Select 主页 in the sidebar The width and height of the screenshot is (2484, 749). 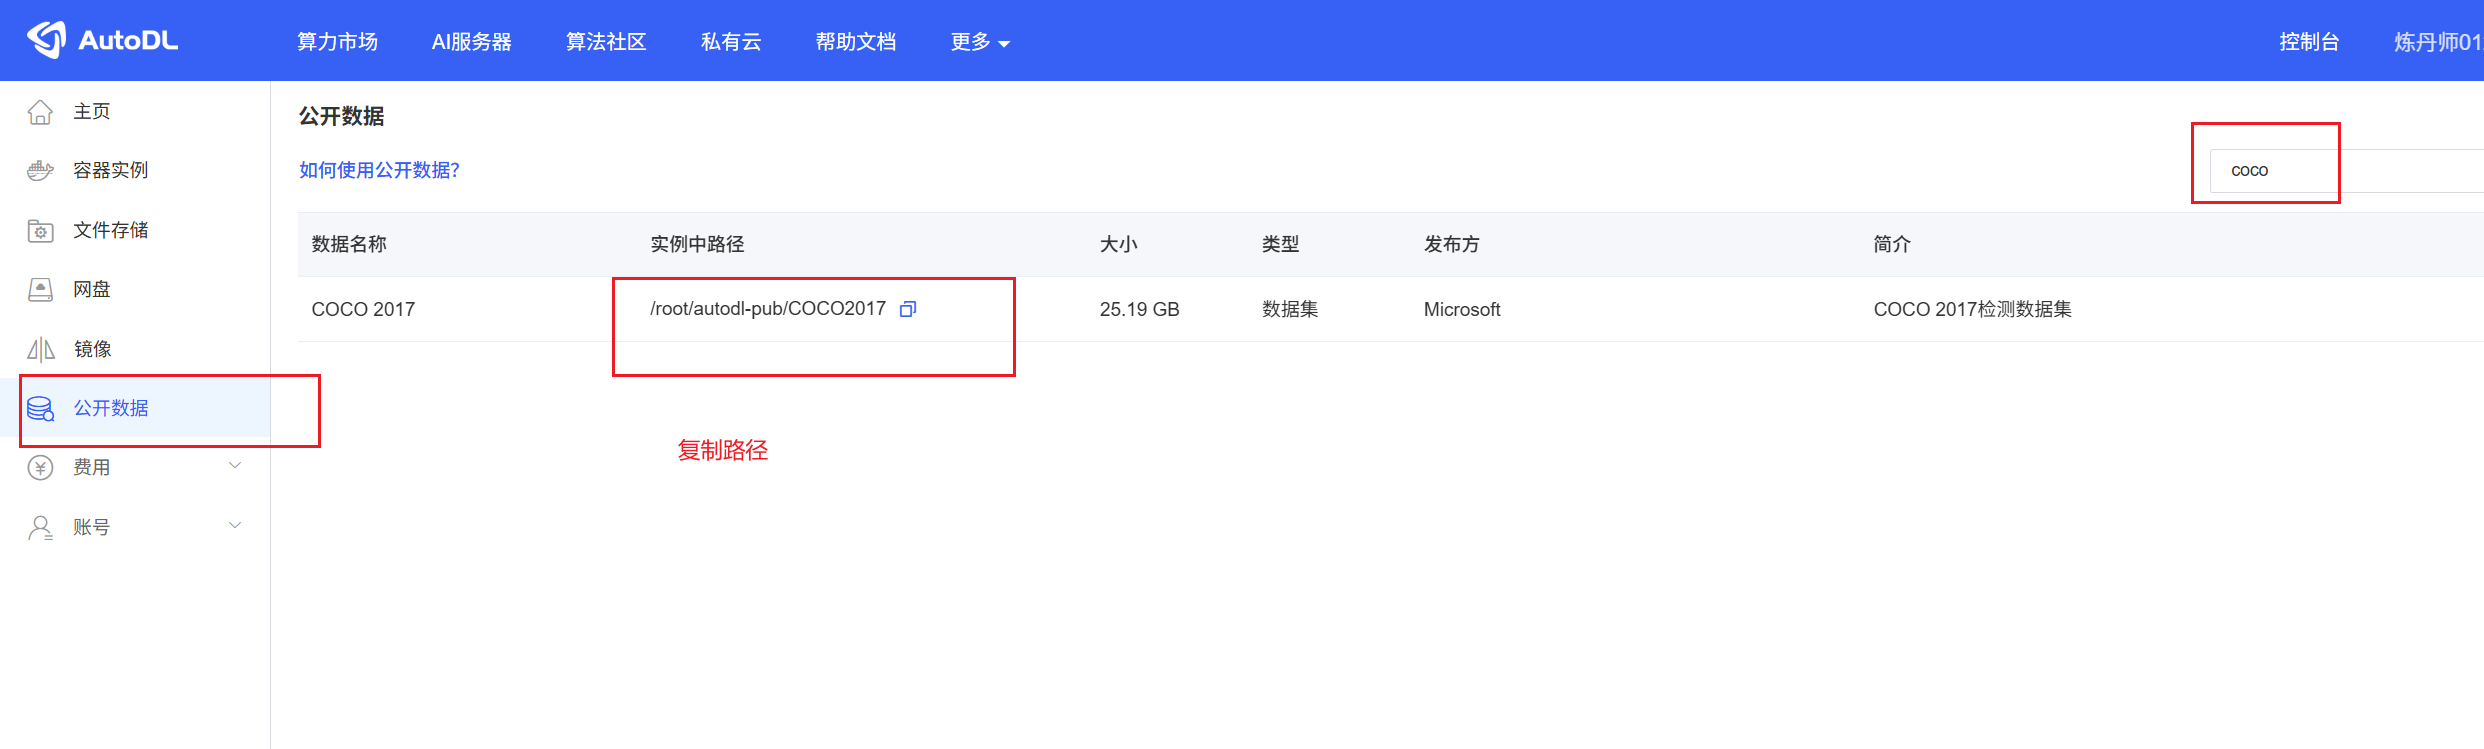click(x=92, y=111)
